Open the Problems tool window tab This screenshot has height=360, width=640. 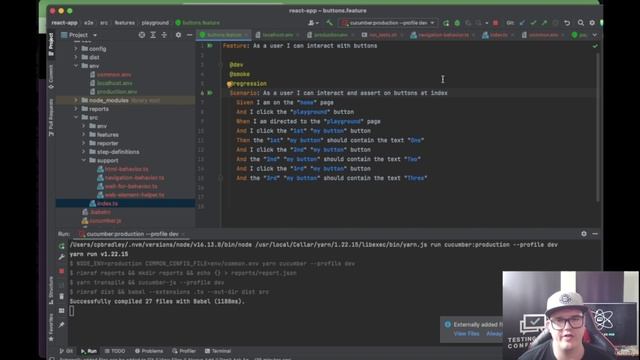point(149,351)
